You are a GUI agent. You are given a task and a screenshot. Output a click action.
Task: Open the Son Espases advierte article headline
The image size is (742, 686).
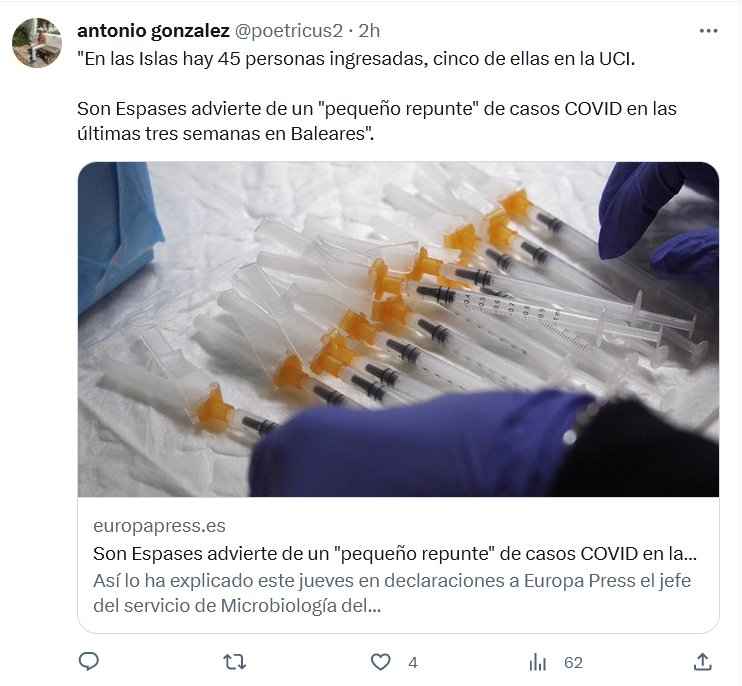point(395,554)
